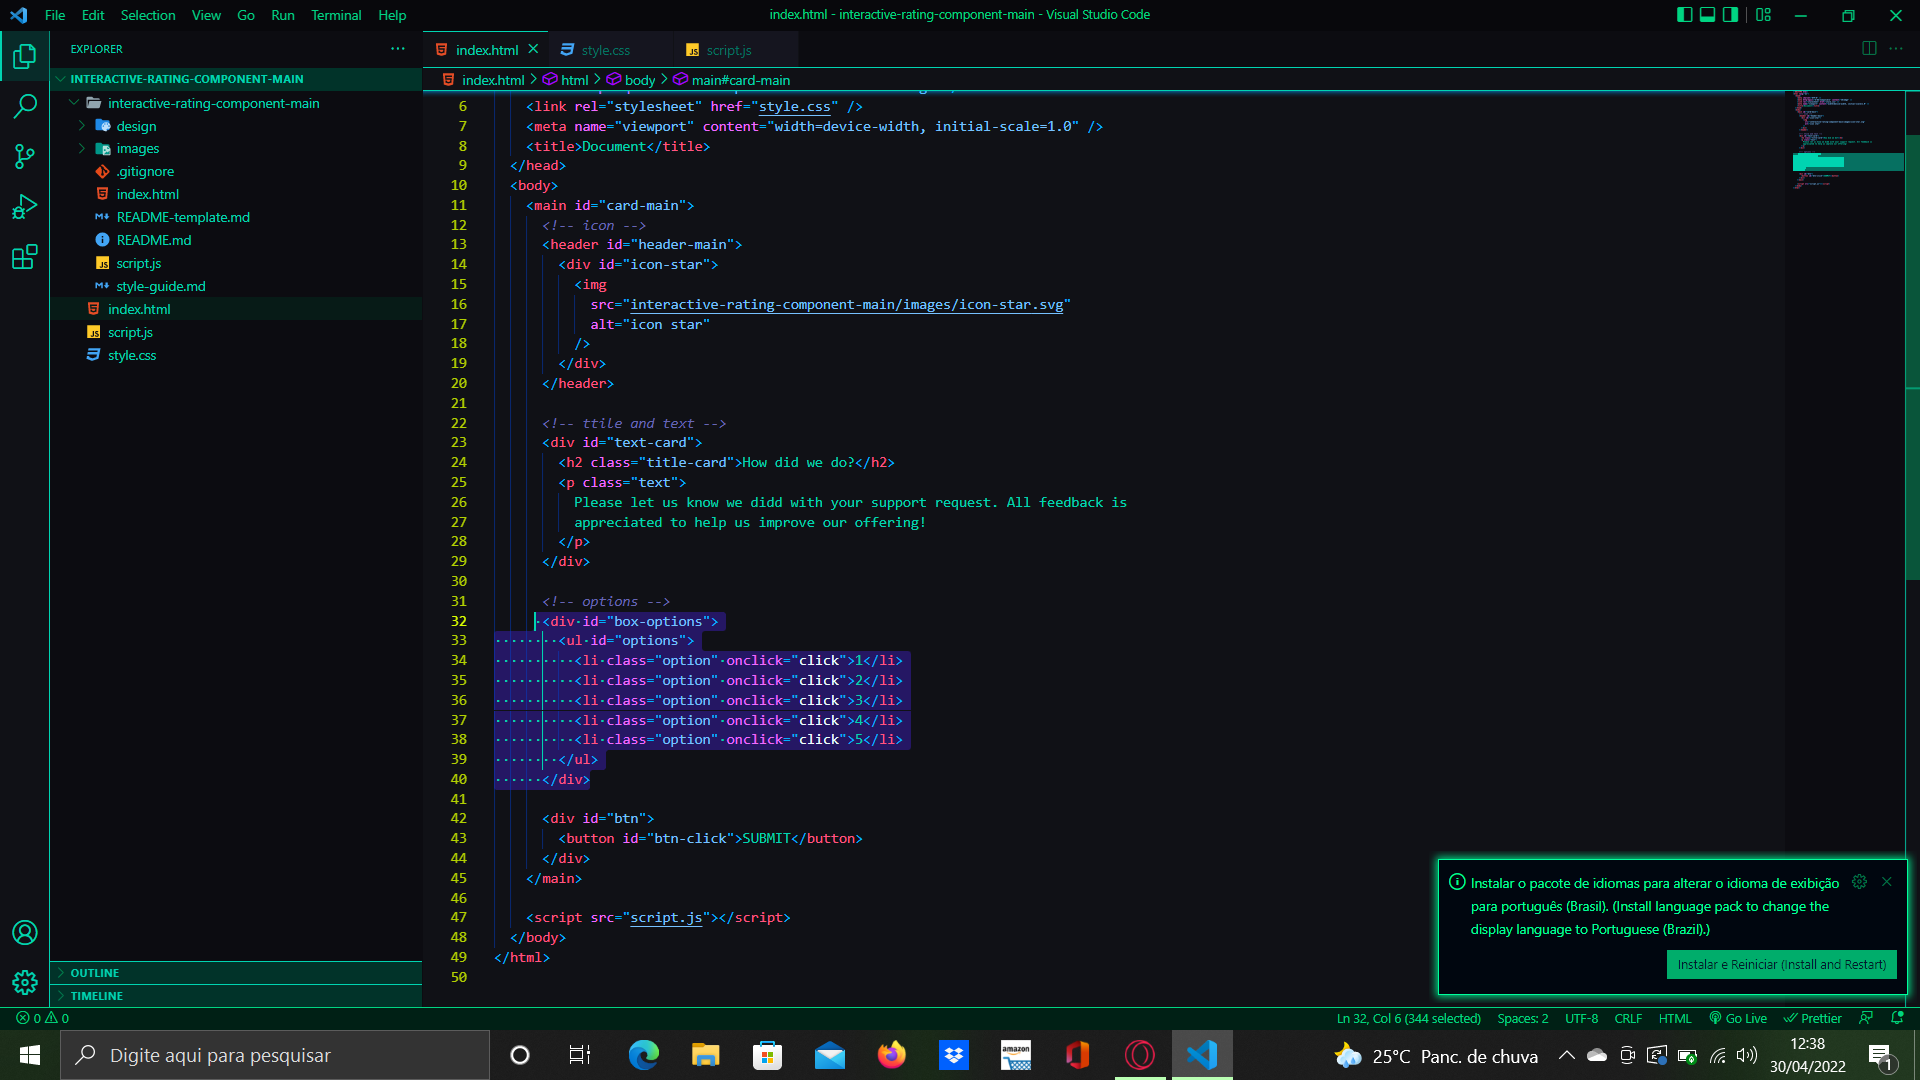Close the index.html editor tab
This screenshot has width=1920, height=1080.
pos(533,49)
